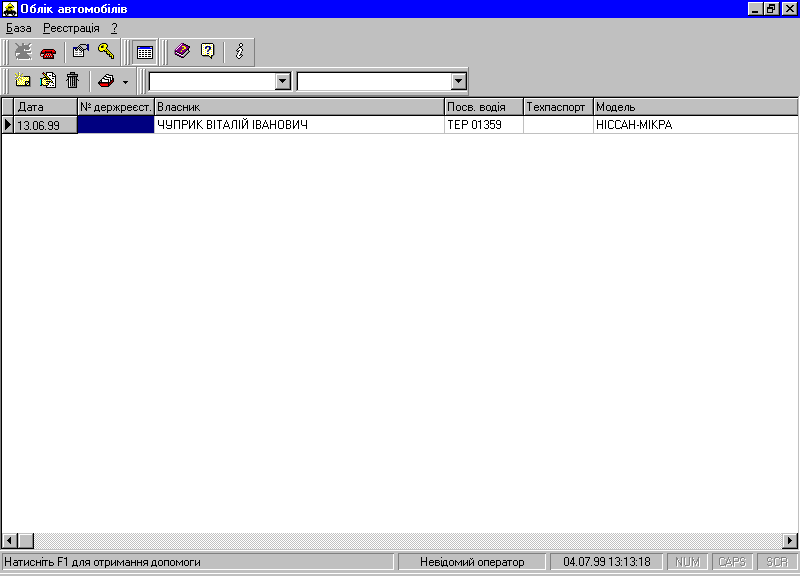Click the SCR status indicator
The width and height of the screenshot is (800, 576).
[x=777, y=562]
